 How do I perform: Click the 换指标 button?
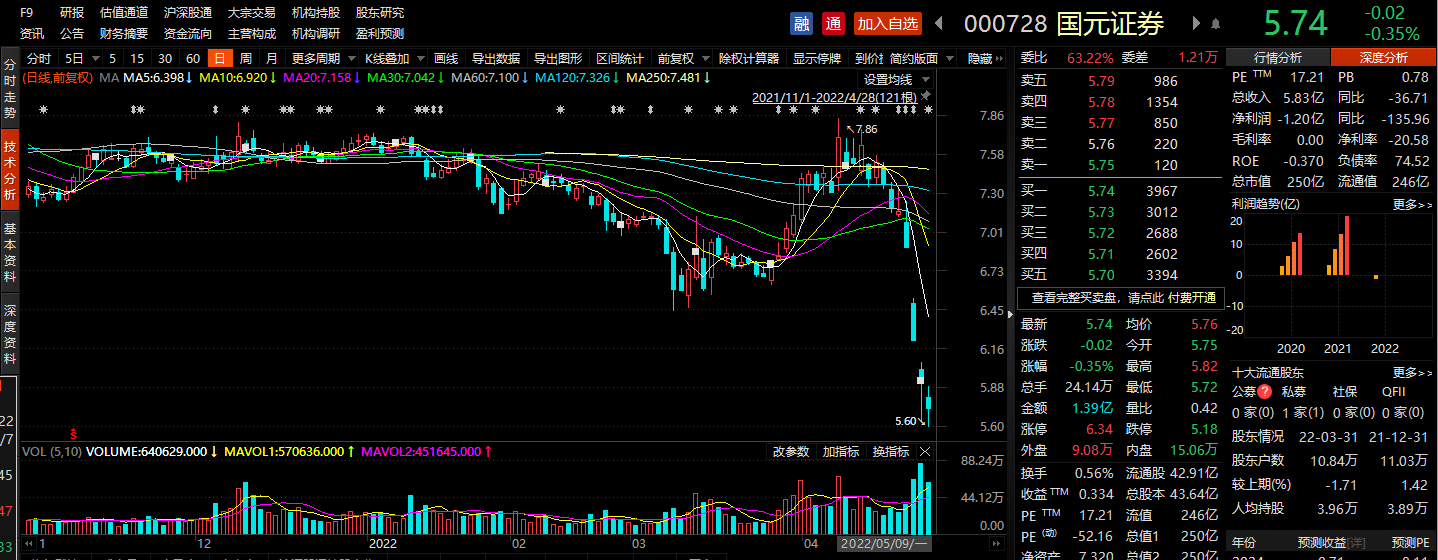pos(891,452)
